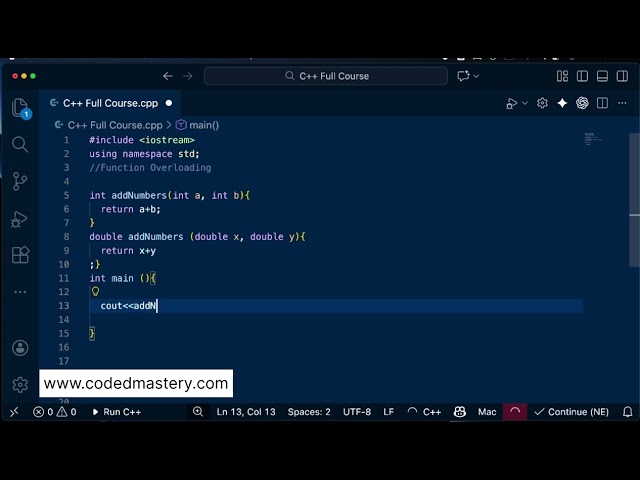
Task: Click Run C++ in status bar
Action: tap(116, 412)
